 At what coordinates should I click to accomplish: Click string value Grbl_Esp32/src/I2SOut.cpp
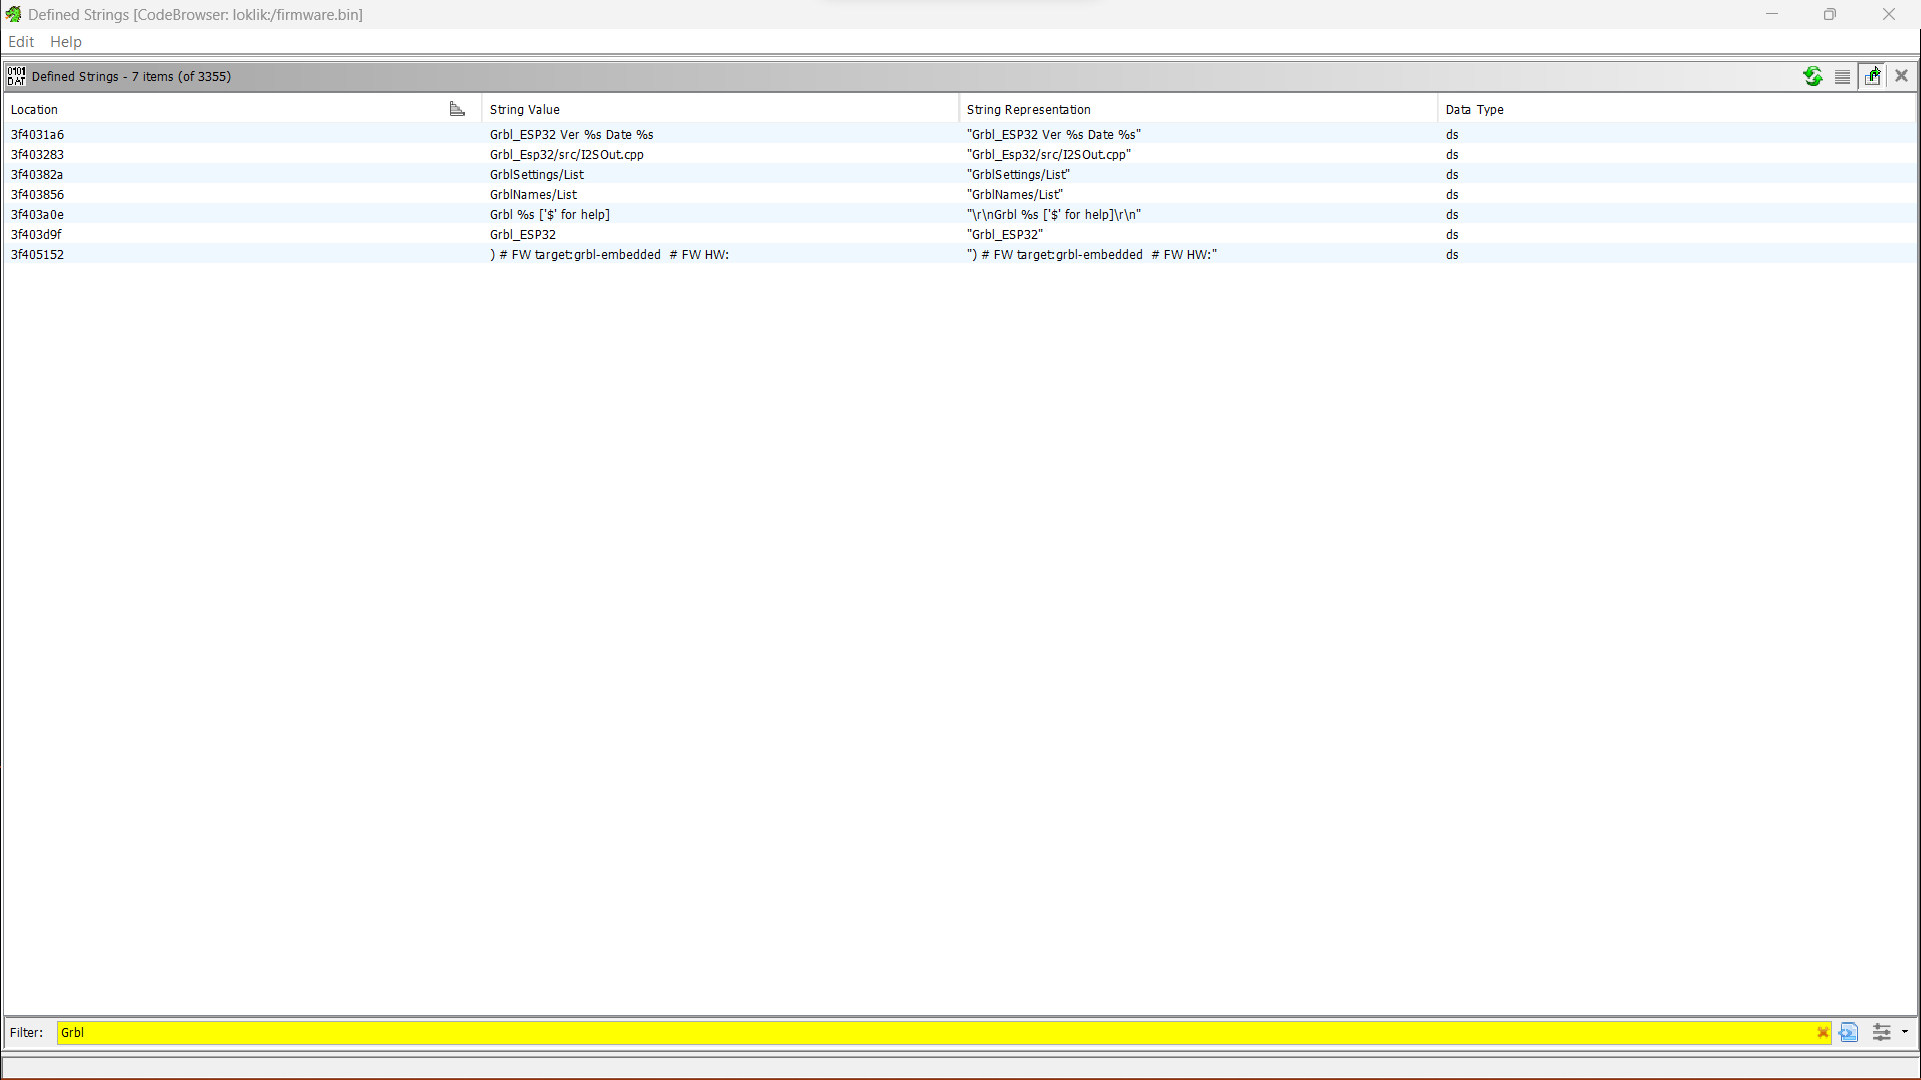click(x=567, y=154)
